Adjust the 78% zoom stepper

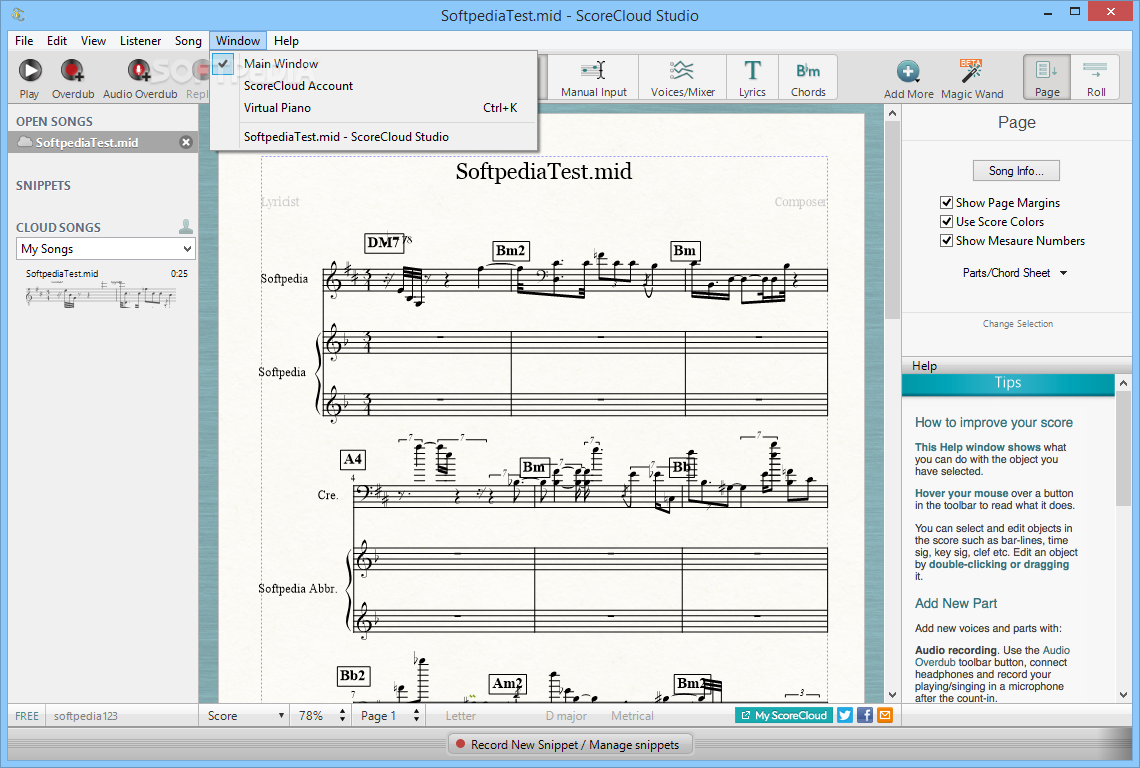342,716
